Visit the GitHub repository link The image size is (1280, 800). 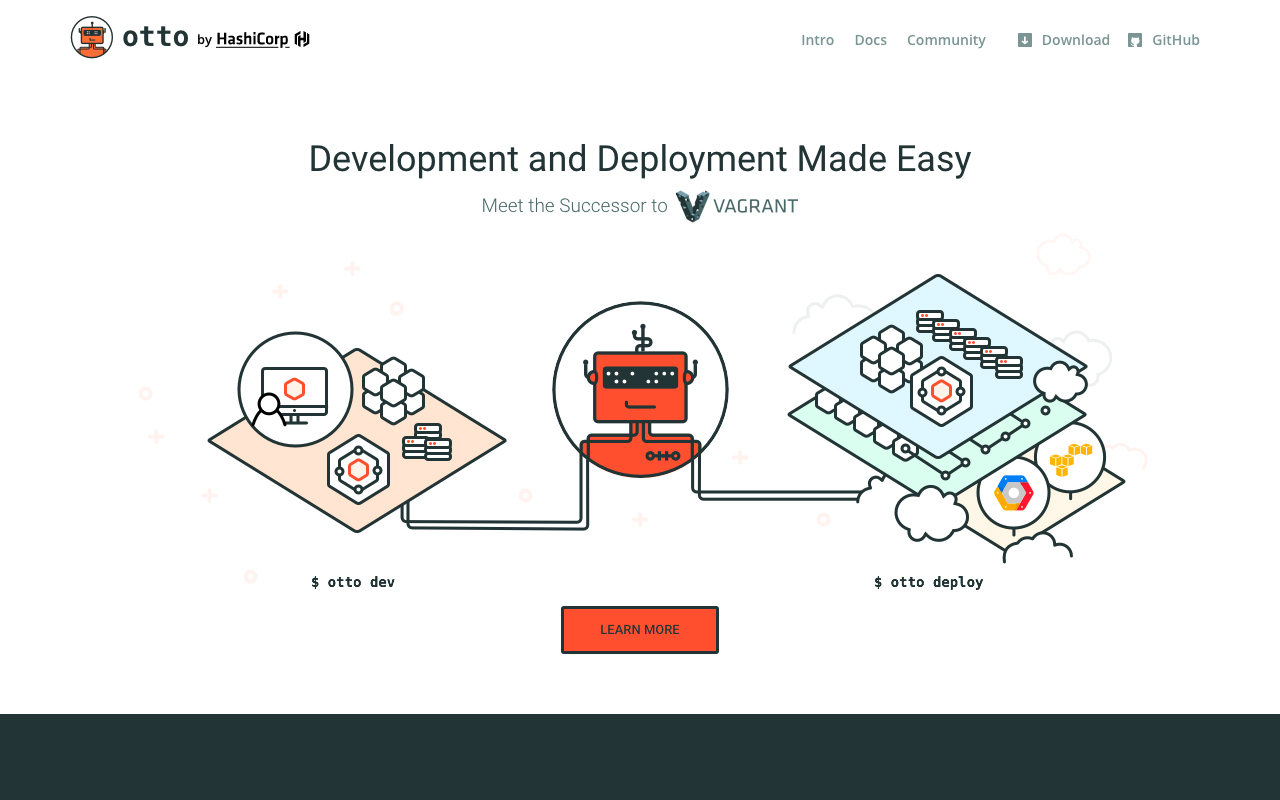coord(1176,40)
